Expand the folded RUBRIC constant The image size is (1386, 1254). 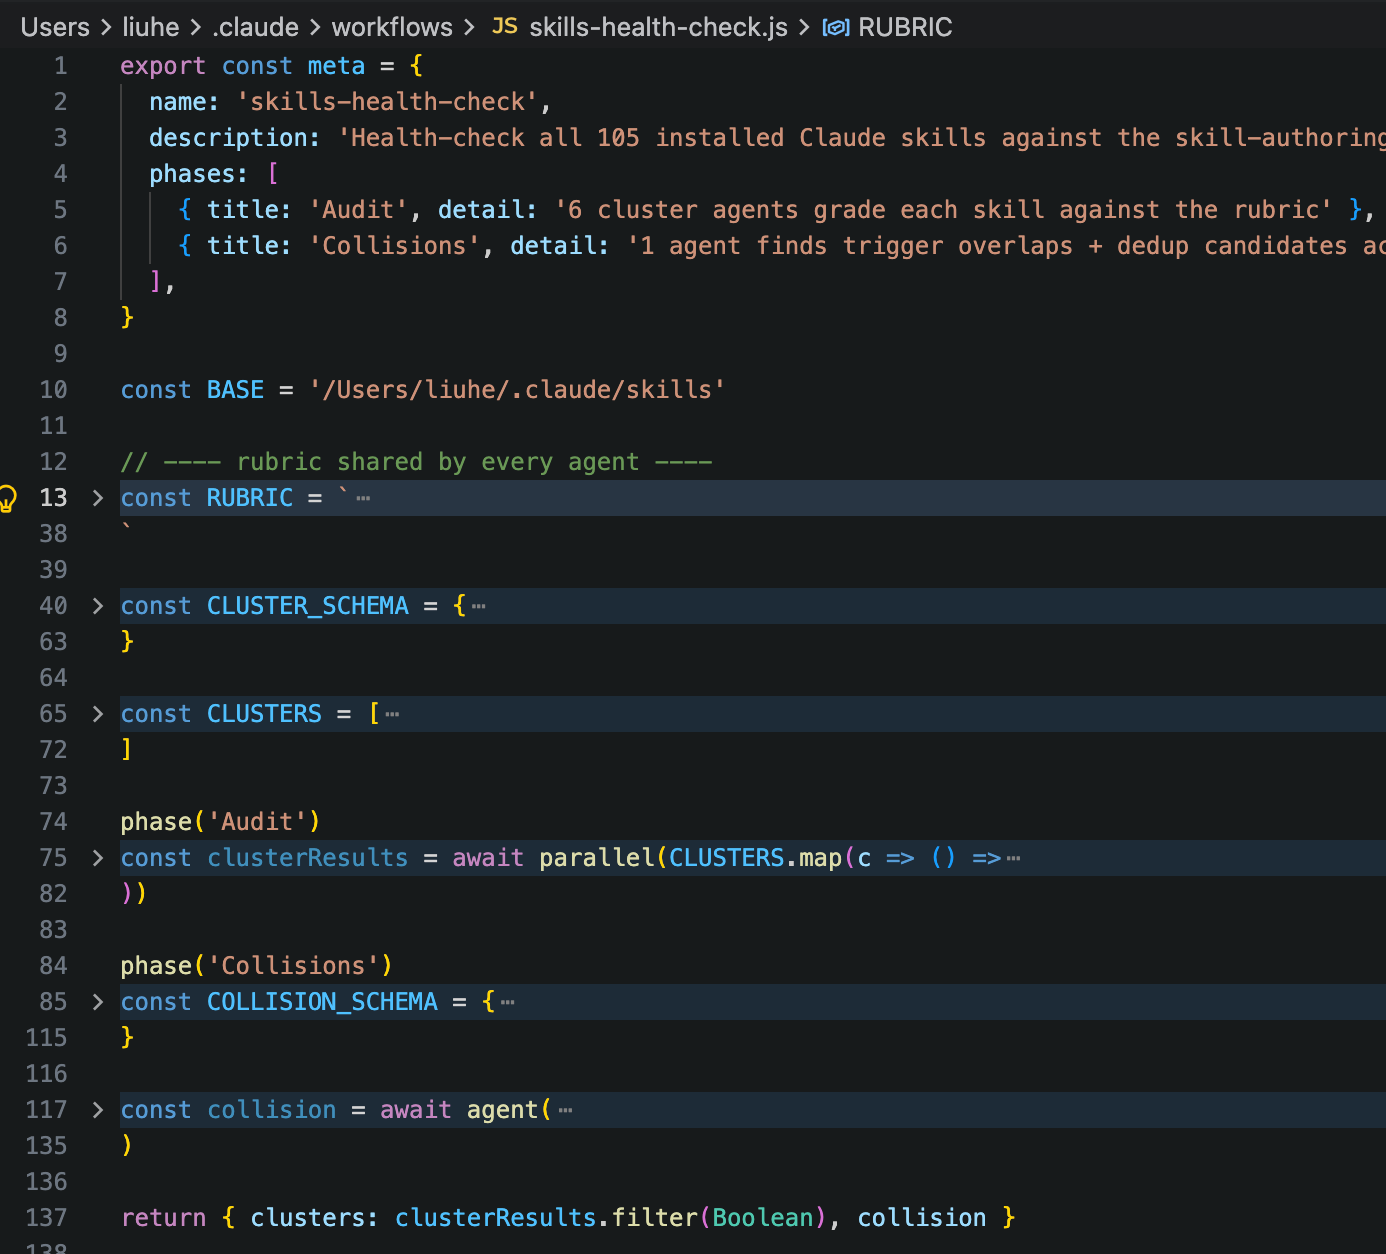(97, 498)
